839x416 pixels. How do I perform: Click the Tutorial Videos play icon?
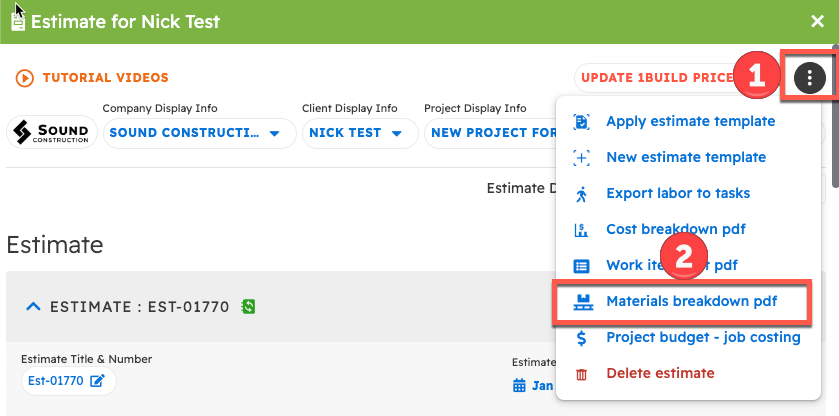tap(24, 77)
